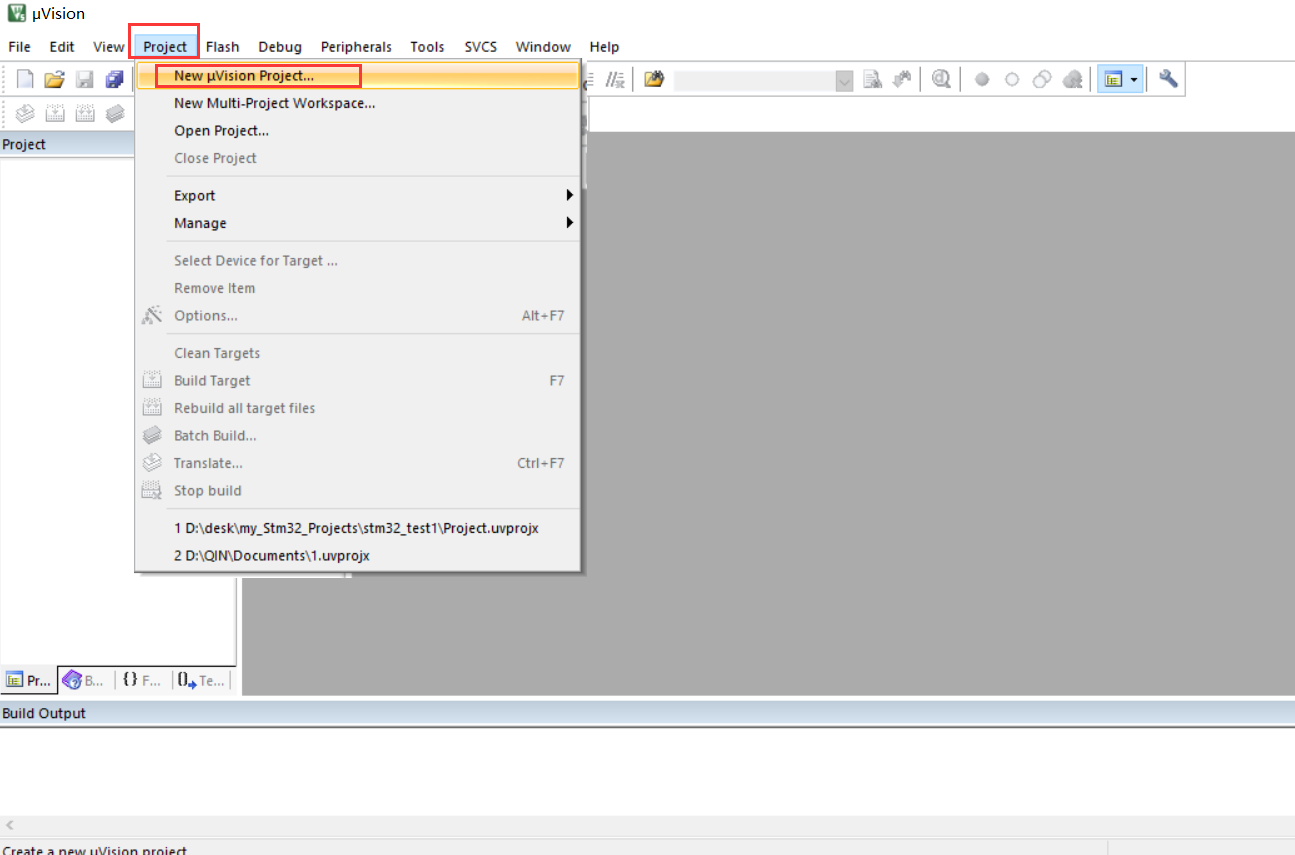Click the Kill All Breakpoints icon
The image size is (1295, 855).
(x=1072, y=79)
